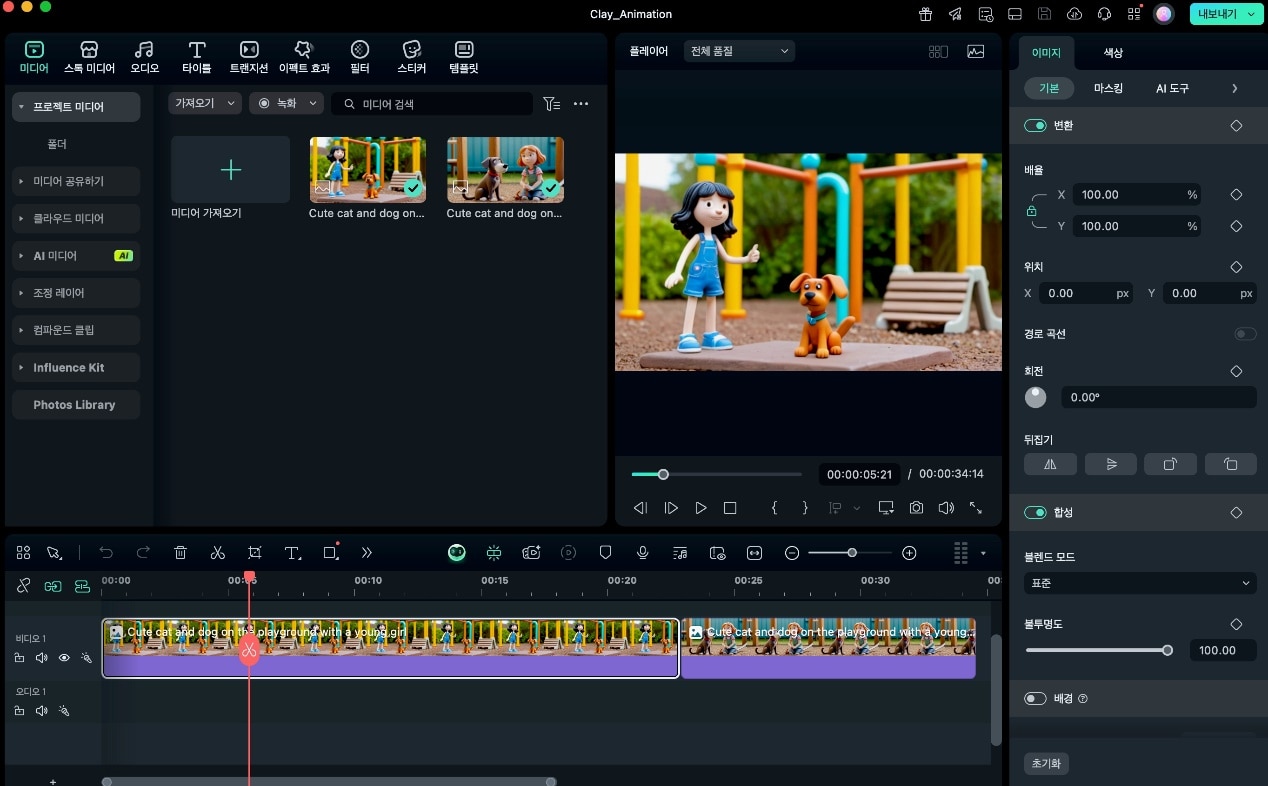Image resolution: width=1268 pixels, height=786 pixels.
Task: Add text with the timeline T icon
Action: point(292,552)
